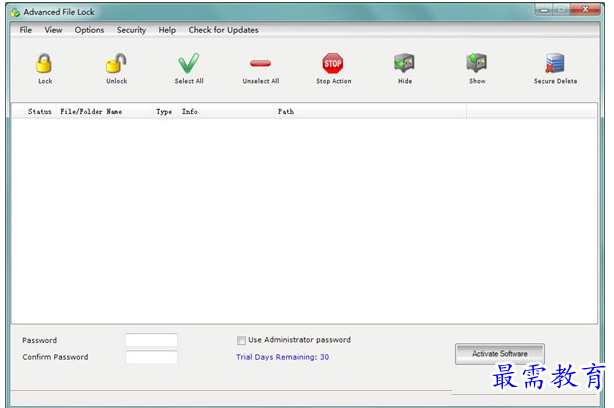Click the Unselect All red minus icon
The height and width of the screenshot is (408, 614).
pos(260,63)
